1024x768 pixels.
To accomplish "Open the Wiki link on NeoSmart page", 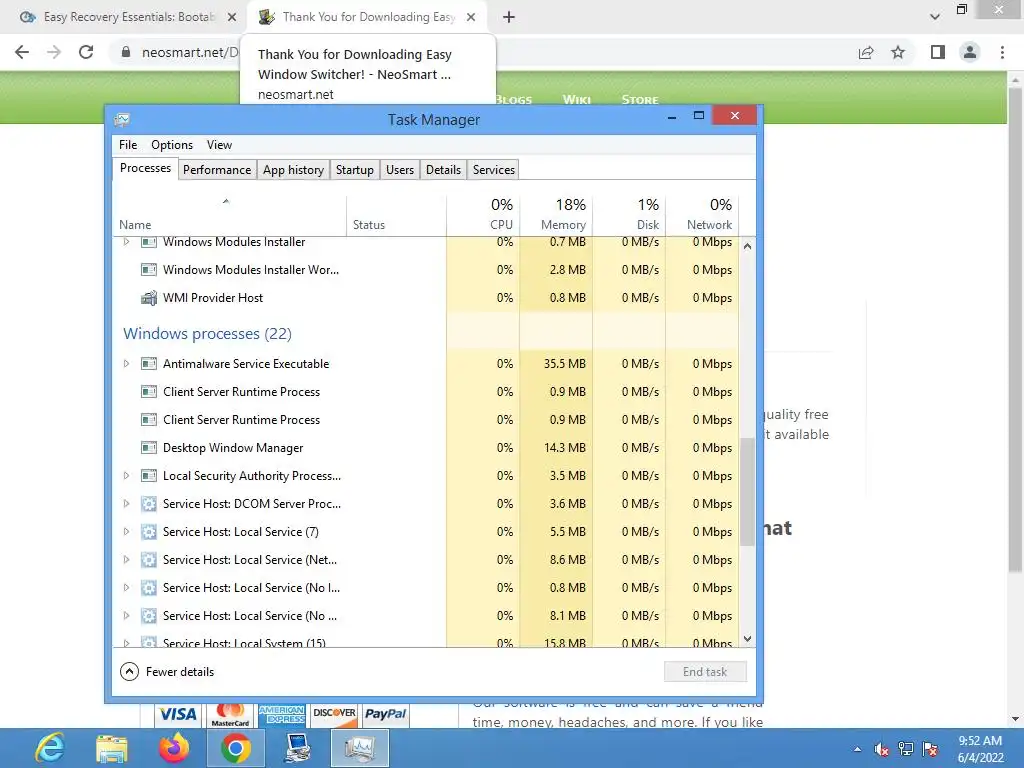I will pos(577,100).
